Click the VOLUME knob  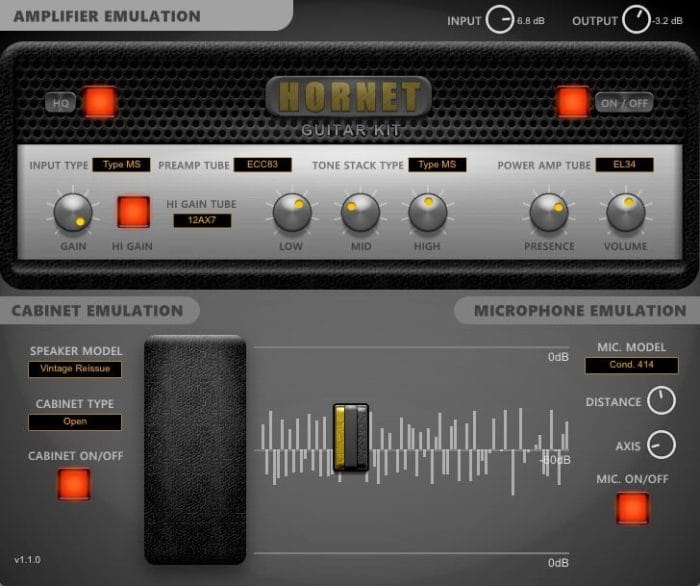coord(625,212)
